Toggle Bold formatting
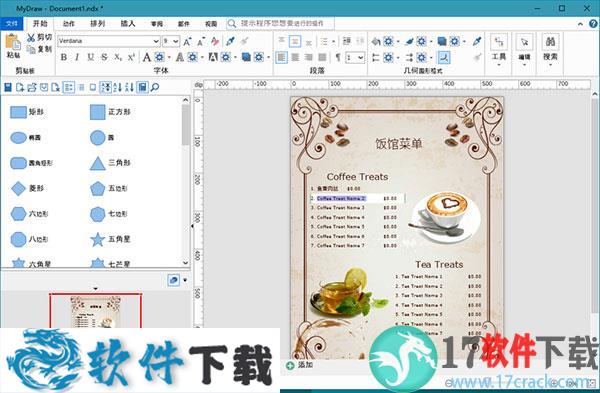The image size is (600, 393). 64,57
